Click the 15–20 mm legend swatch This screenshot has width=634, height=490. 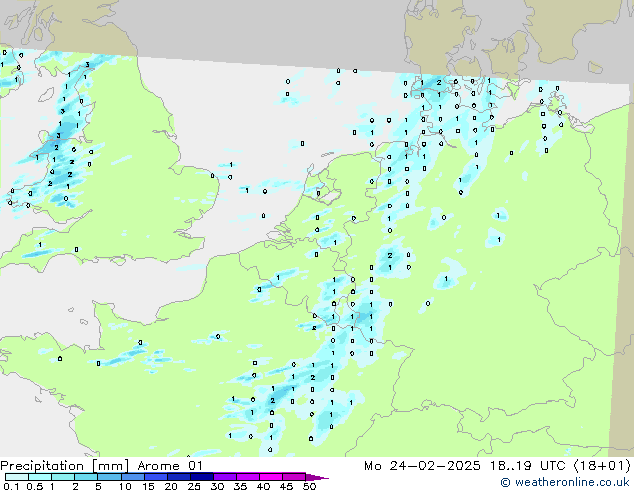coord(155,477)
